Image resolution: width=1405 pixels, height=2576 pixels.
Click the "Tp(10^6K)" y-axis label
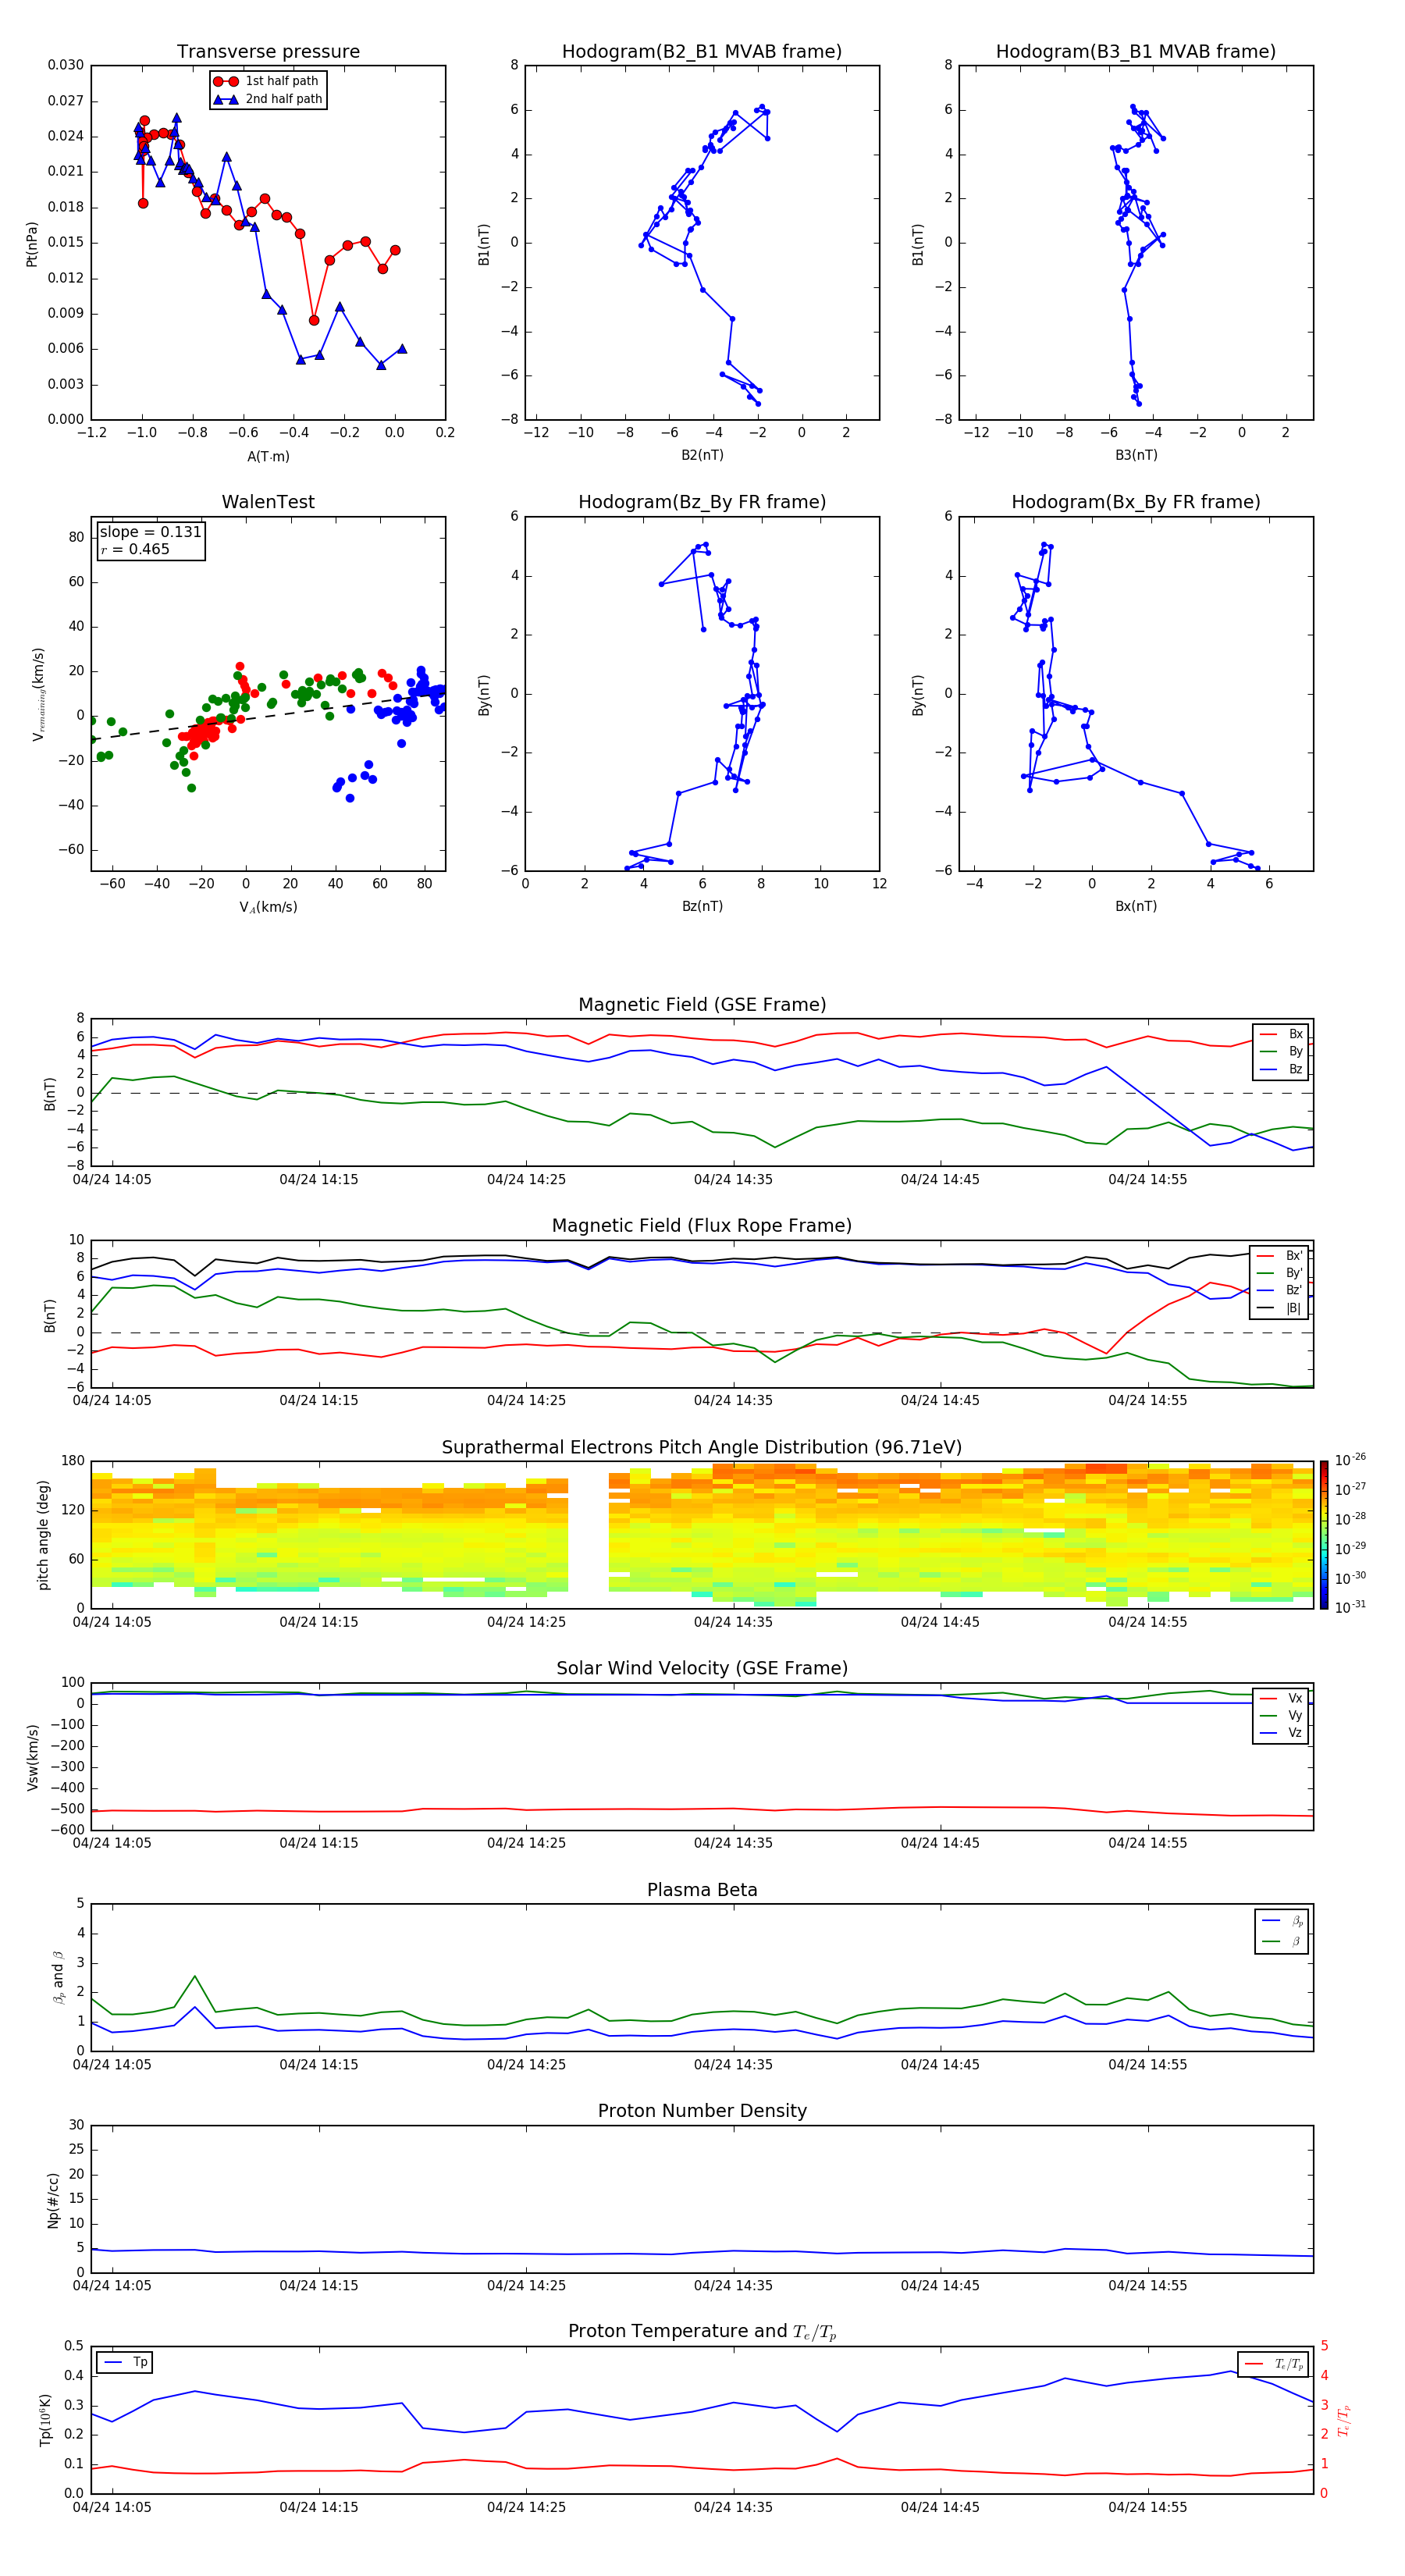click(x=45, y=2420)
